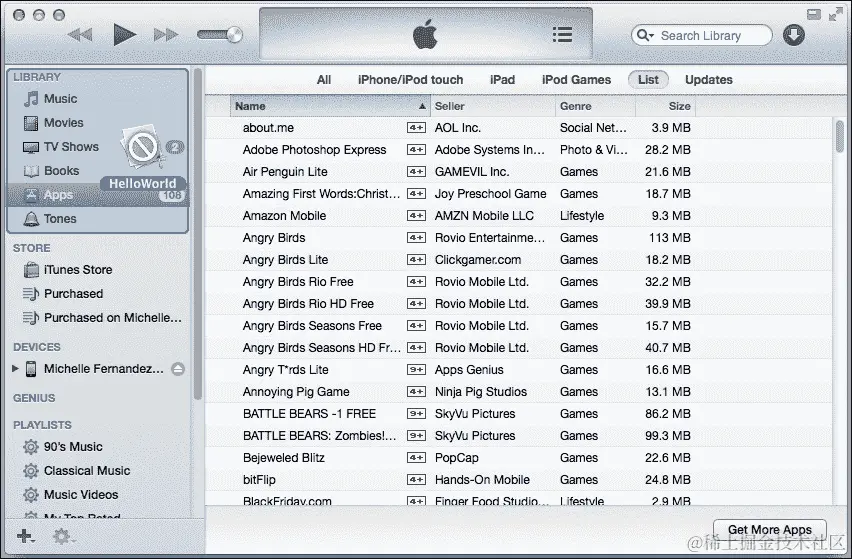
Task: Select Angry T*rds Lite row
Action: (518, 370)
